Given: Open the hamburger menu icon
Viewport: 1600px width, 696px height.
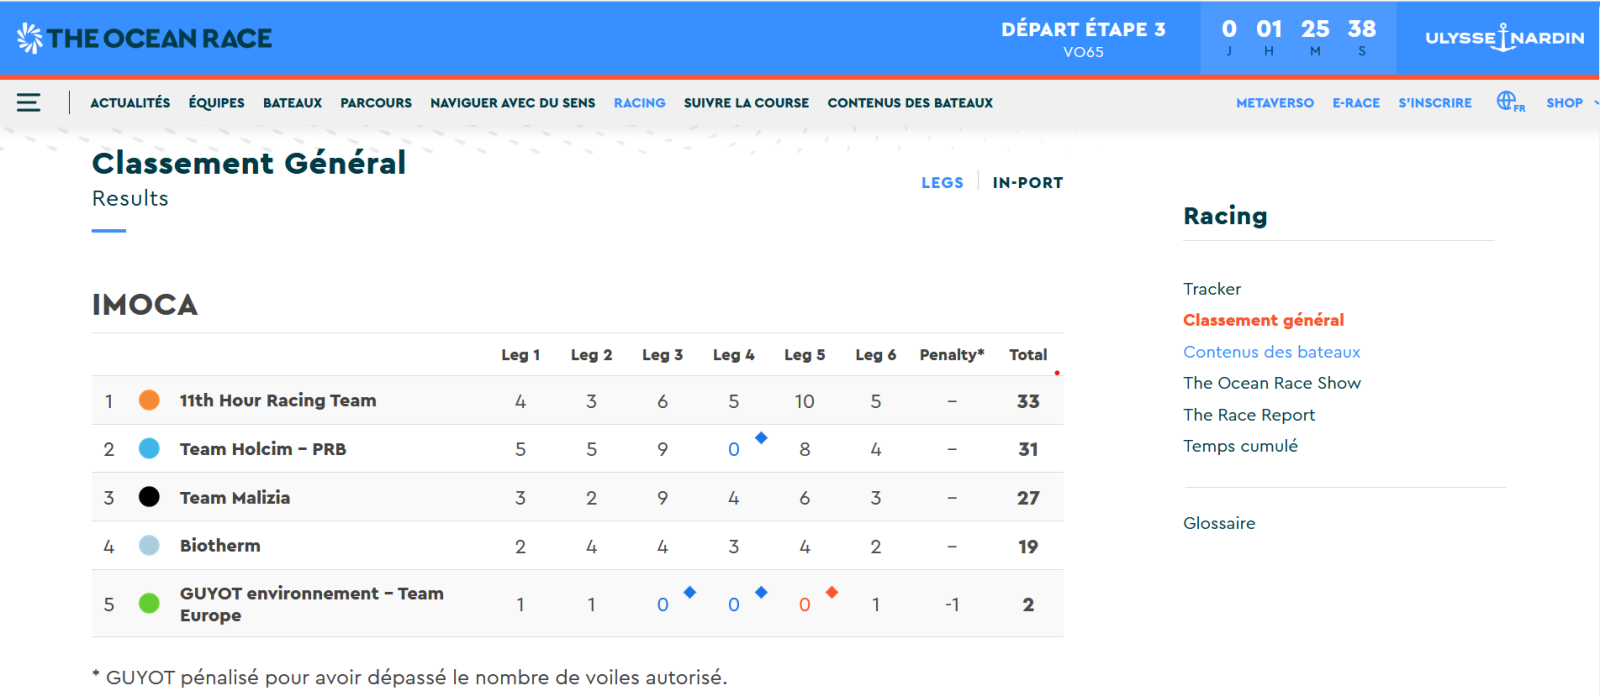Looking at the screenshot, I should coord(28,103).
